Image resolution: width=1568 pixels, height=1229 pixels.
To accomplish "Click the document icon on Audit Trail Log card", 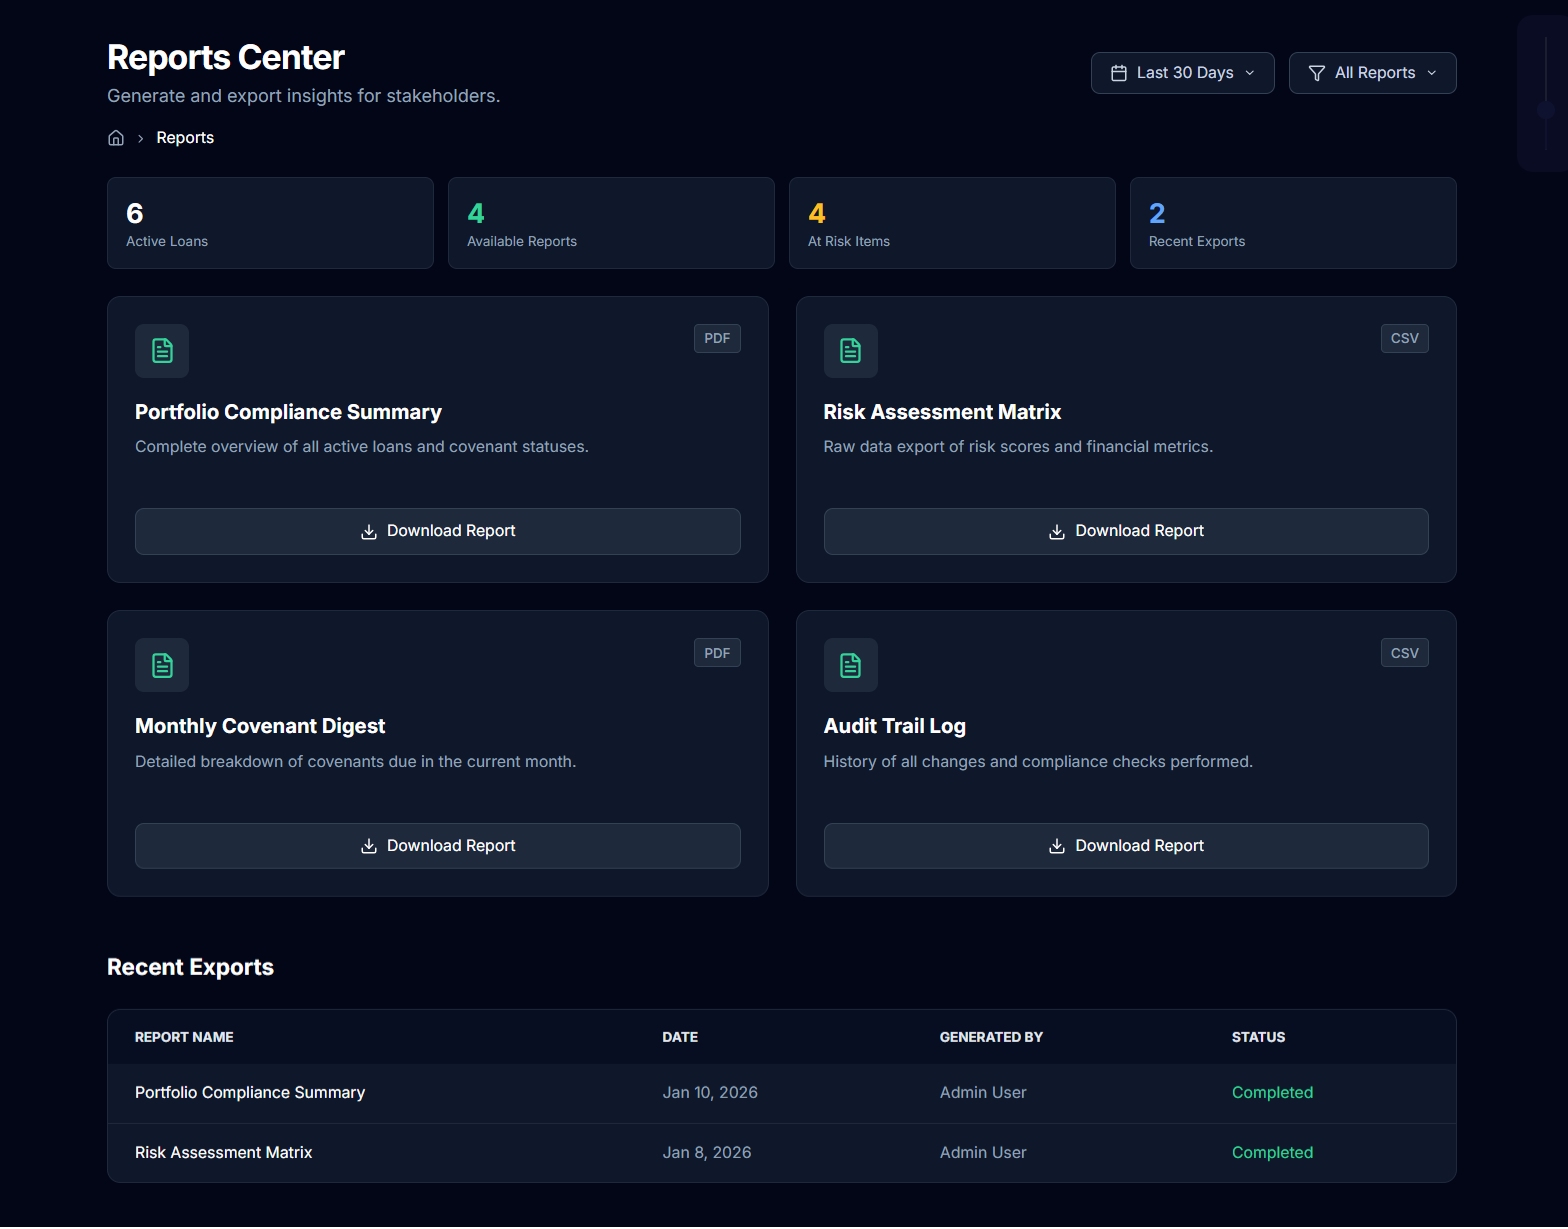I will point(851,665).
